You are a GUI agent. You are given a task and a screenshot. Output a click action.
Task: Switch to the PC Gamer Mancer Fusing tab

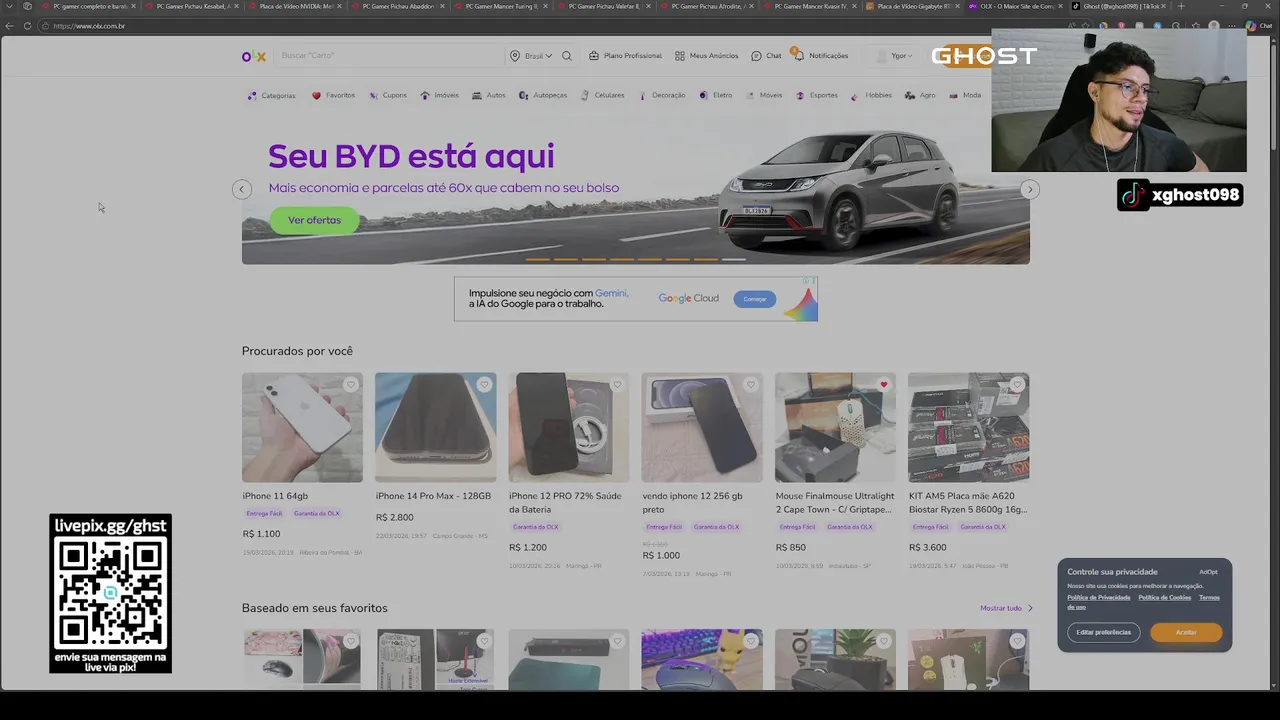coord(503,6)
